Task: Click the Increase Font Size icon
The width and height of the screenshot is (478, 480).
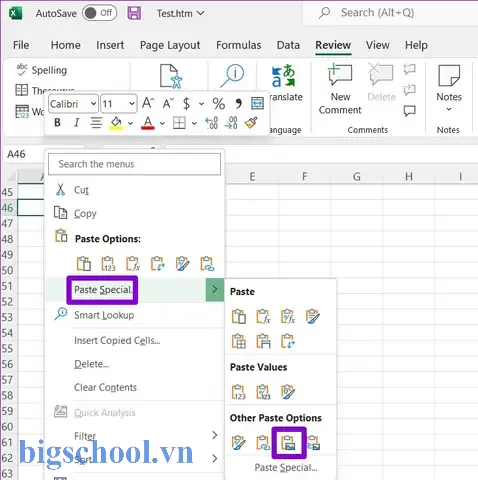Action: coord(148,104)
